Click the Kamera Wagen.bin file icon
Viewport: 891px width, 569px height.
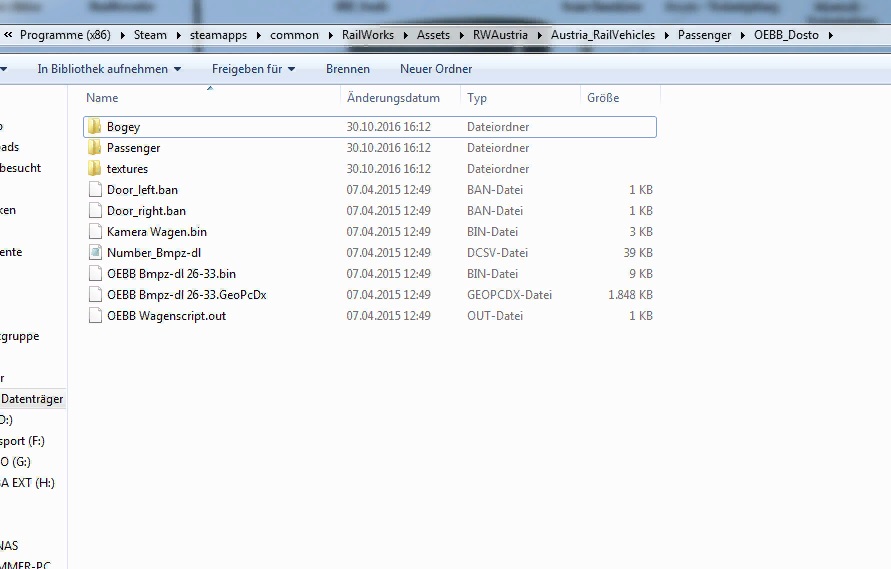(x=95, y=231)
